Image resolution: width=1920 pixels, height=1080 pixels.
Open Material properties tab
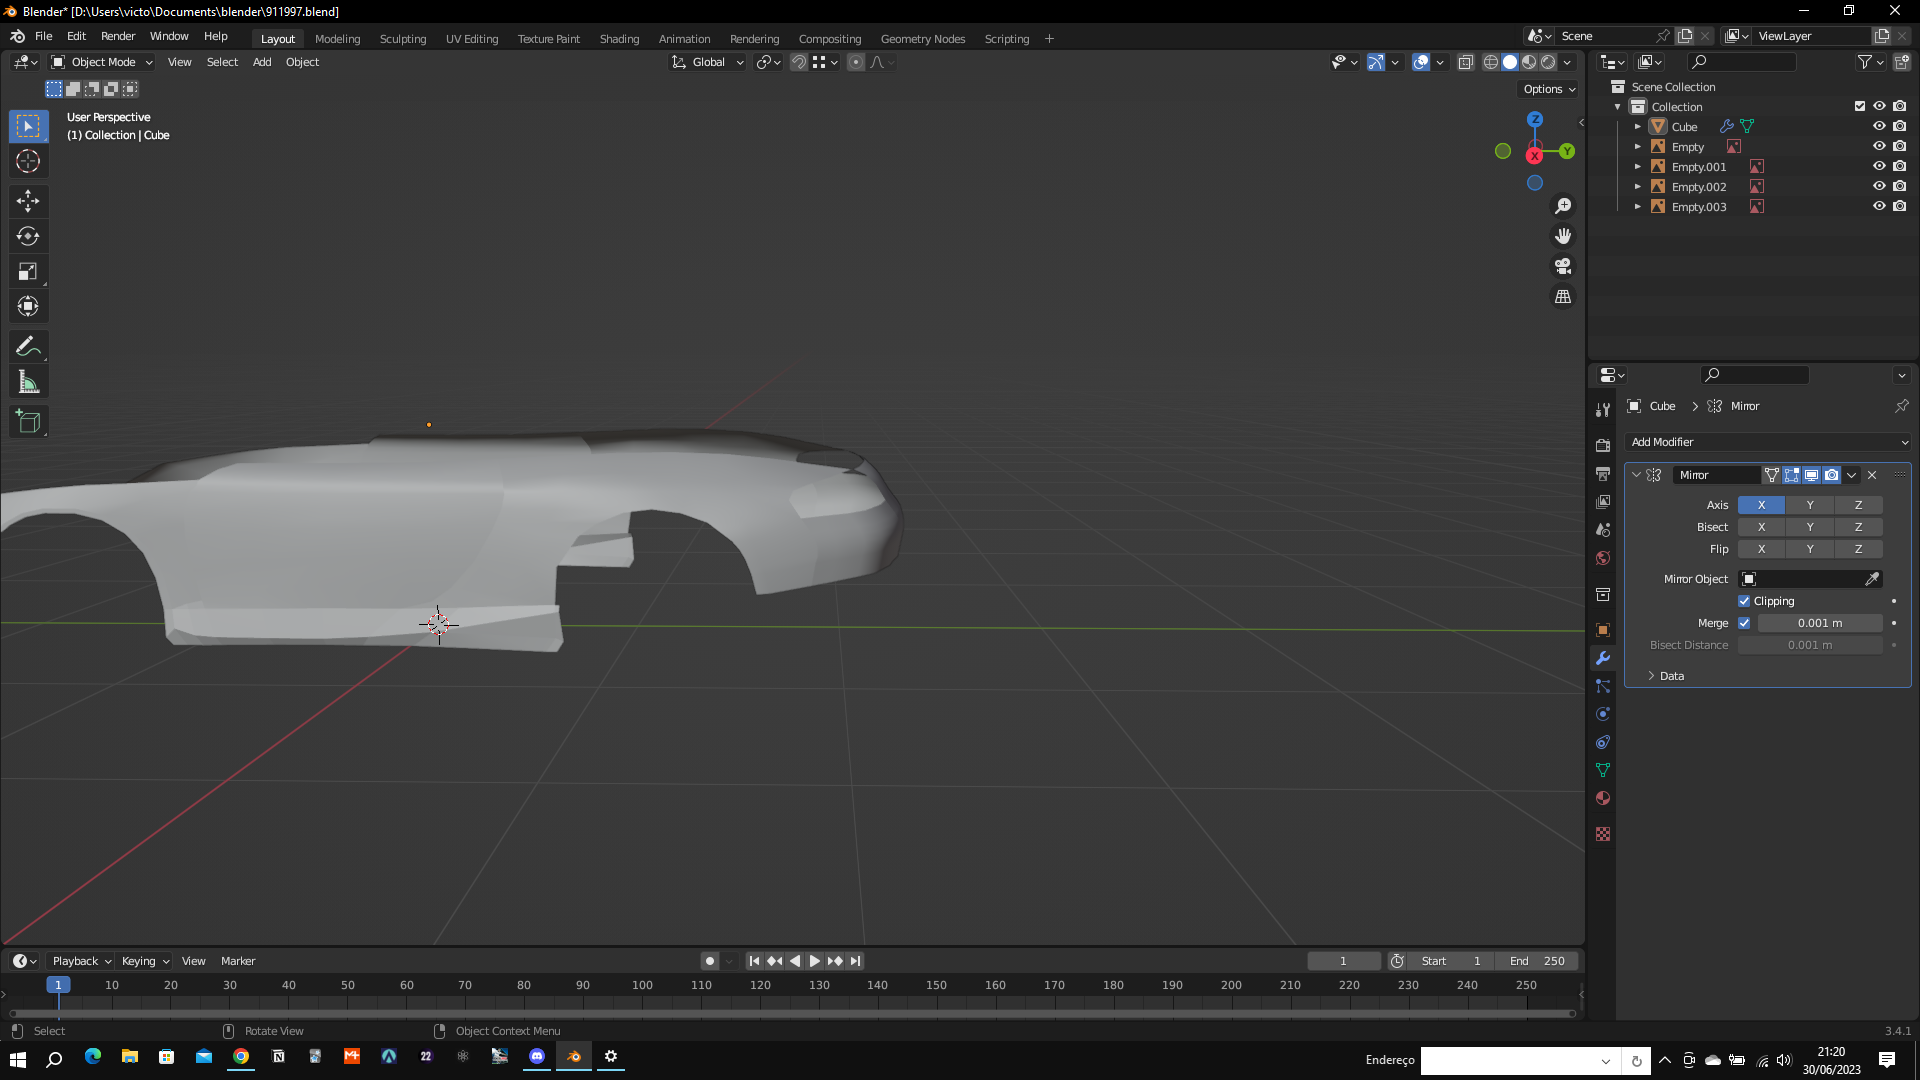(1603, 798)
